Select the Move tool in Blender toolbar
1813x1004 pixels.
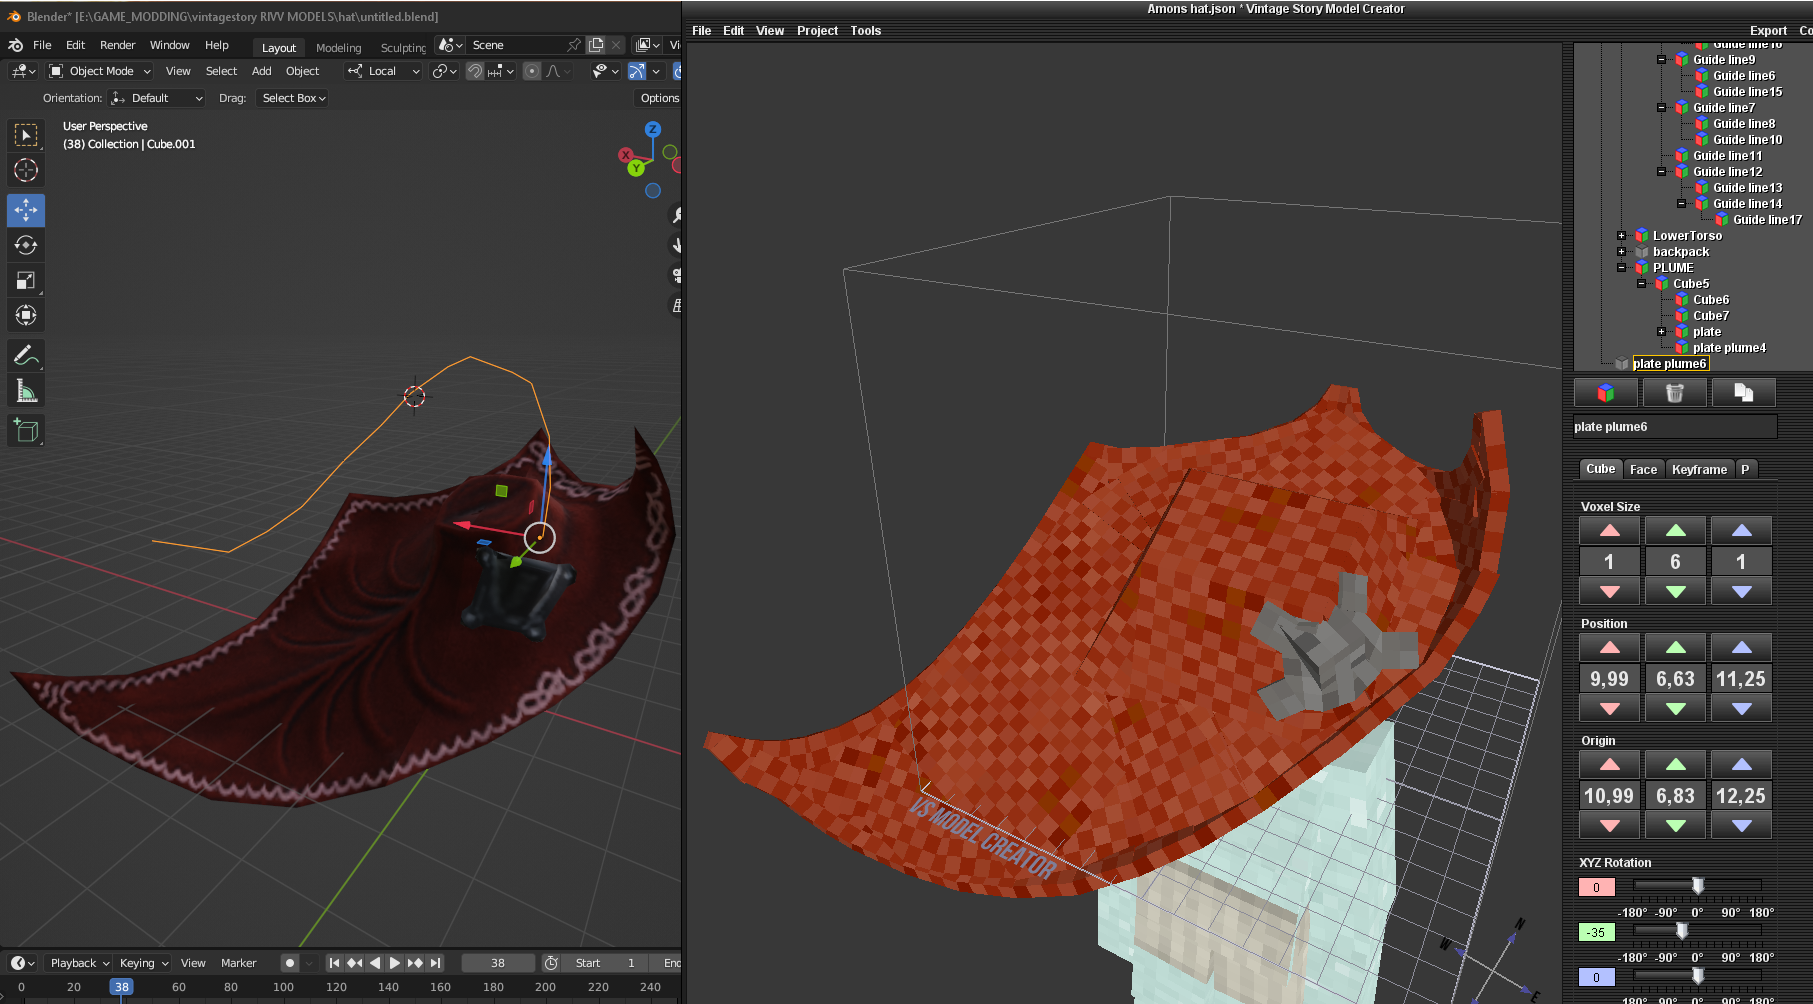point(26,210)
